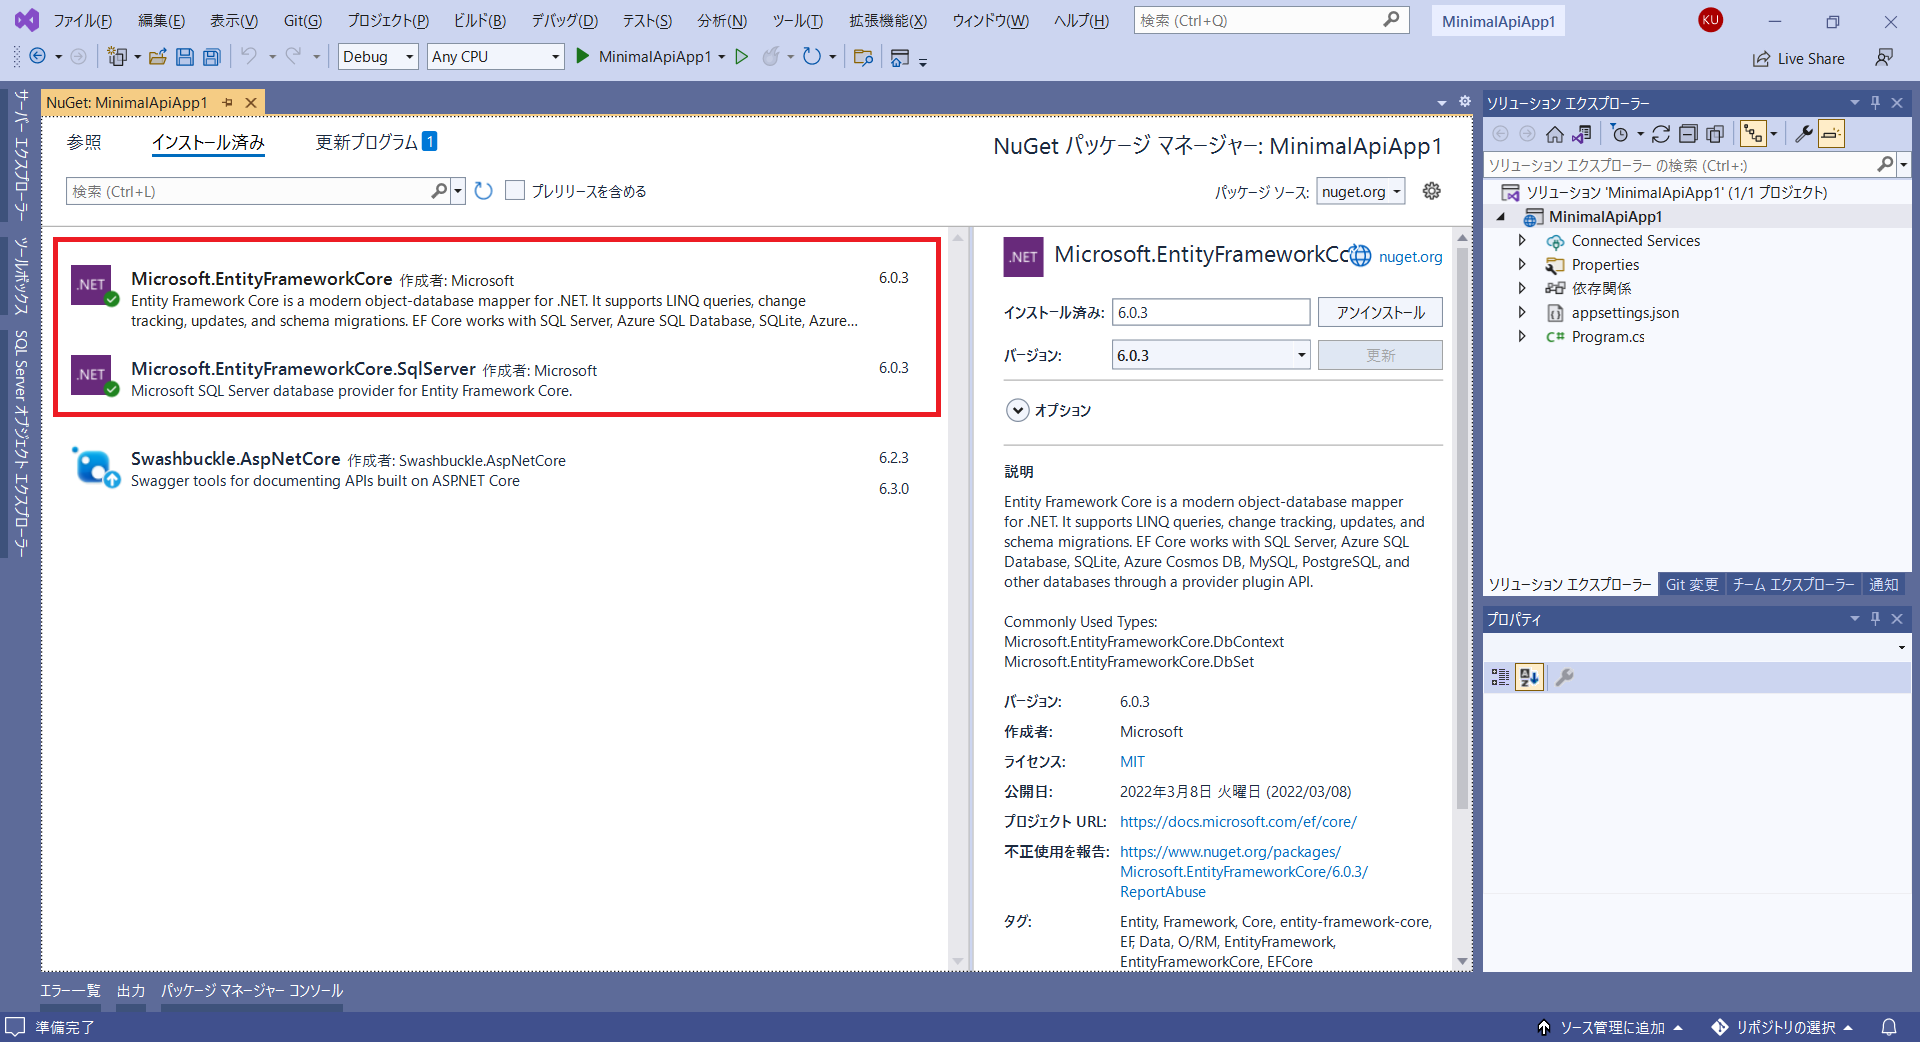1920x1042 pixels.
Task: Switch views icon in Solution Explorer toolbar
Action: (x=1581, y=134)
